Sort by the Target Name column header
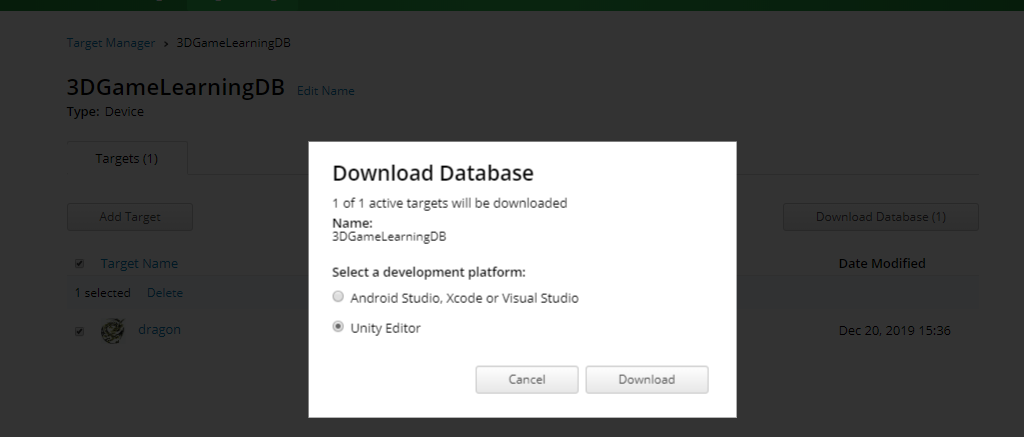Screen dimensions: 1024x437 [x=139, y=263]
